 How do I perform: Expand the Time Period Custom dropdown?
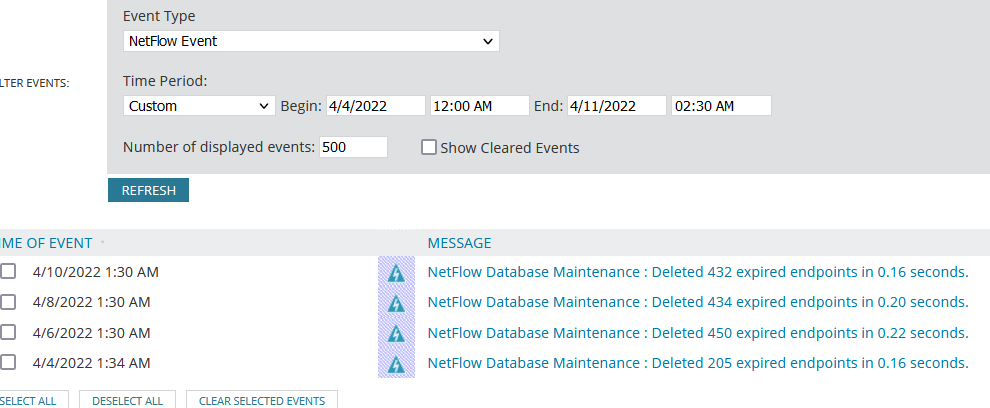pos(199,106)
